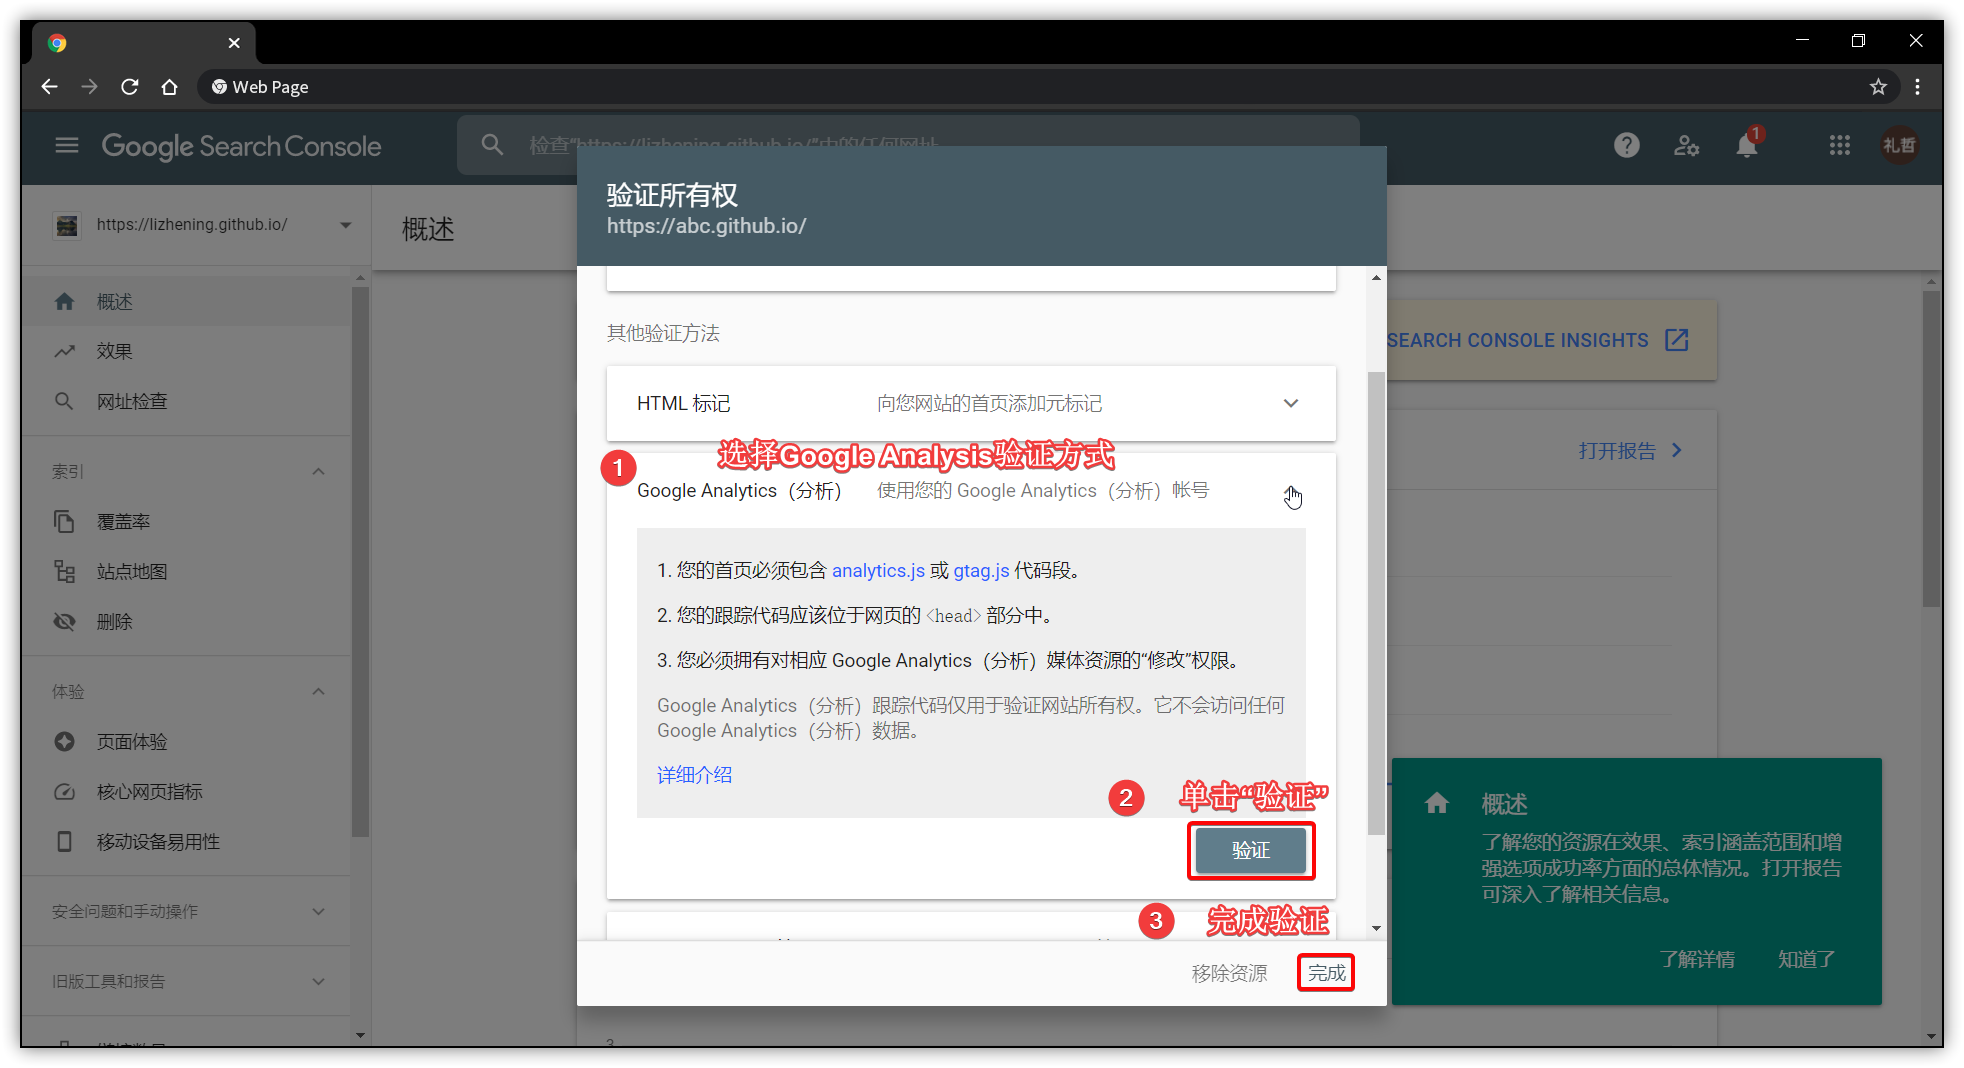The height and width of the screenshot is (1068, 1964).
Task: Open 站点地图 sitemaps page
Action: click(x=186, y=571)
